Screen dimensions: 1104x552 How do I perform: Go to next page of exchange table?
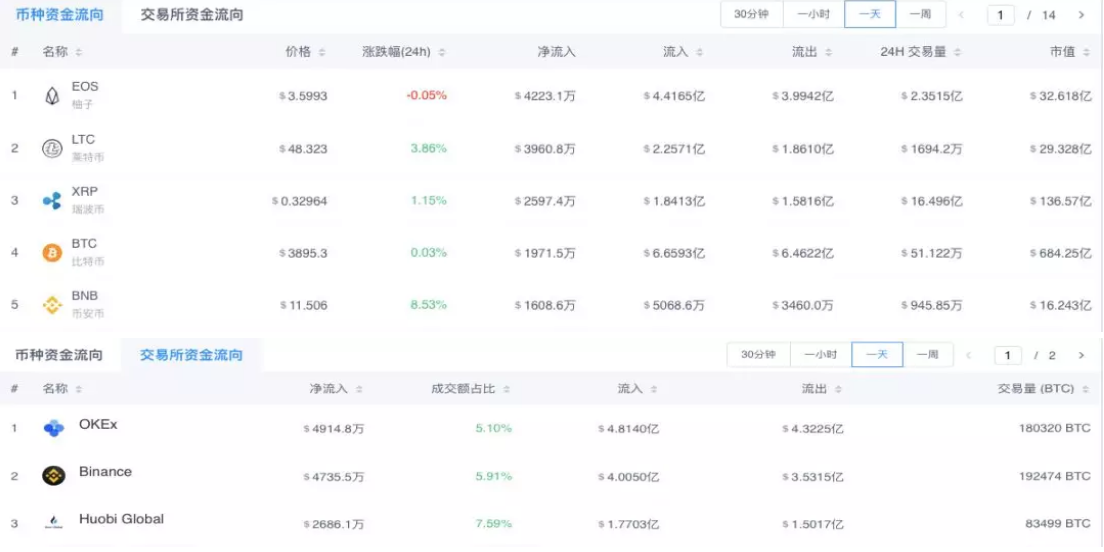(x=1081, y=356)
